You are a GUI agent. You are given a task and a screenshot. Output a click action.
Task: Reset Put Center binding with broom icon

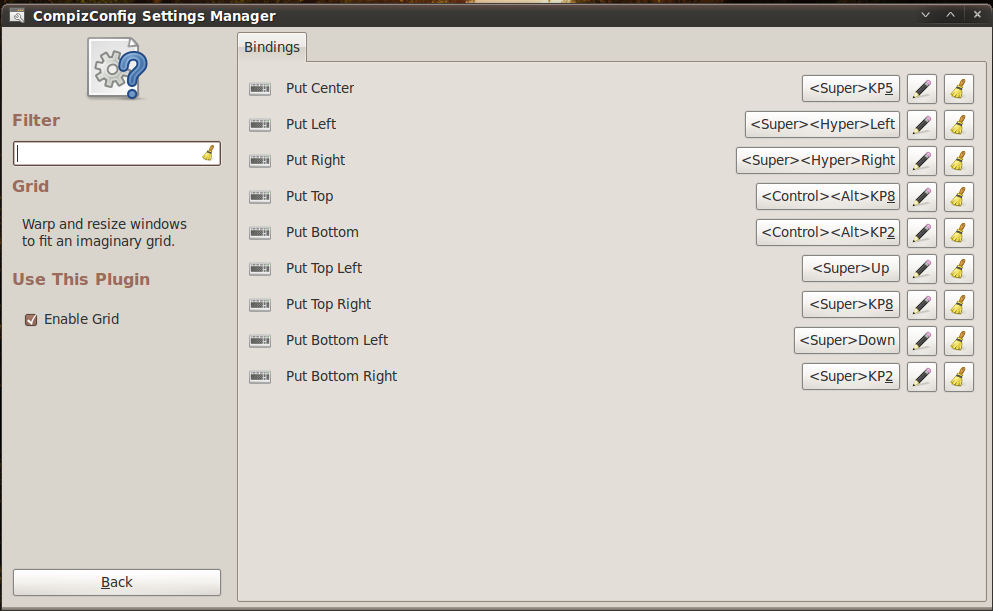(x=958, y=89)
